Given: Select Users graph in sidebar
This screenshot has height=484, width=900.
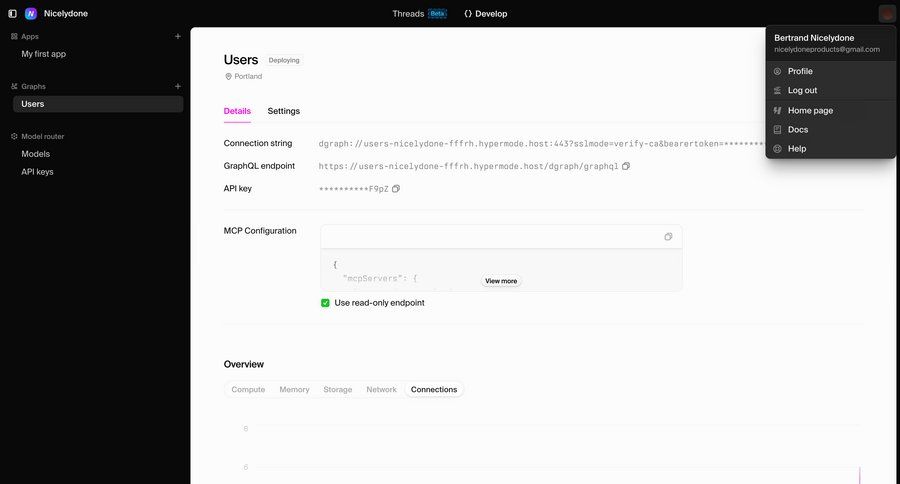Looking at the screenshot, I should (x=98, y=104).
